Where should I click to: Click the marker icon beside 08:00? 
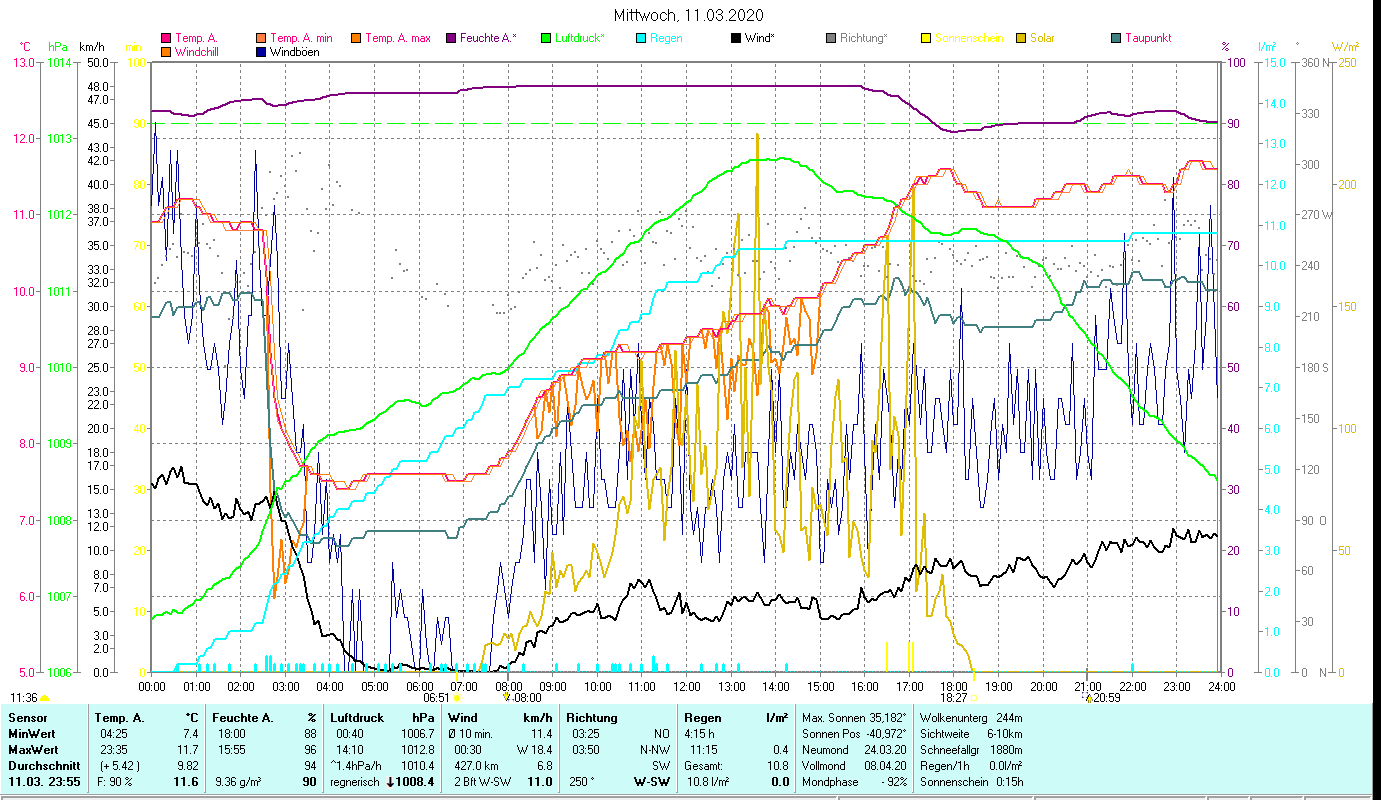click(x=507, y=697)
